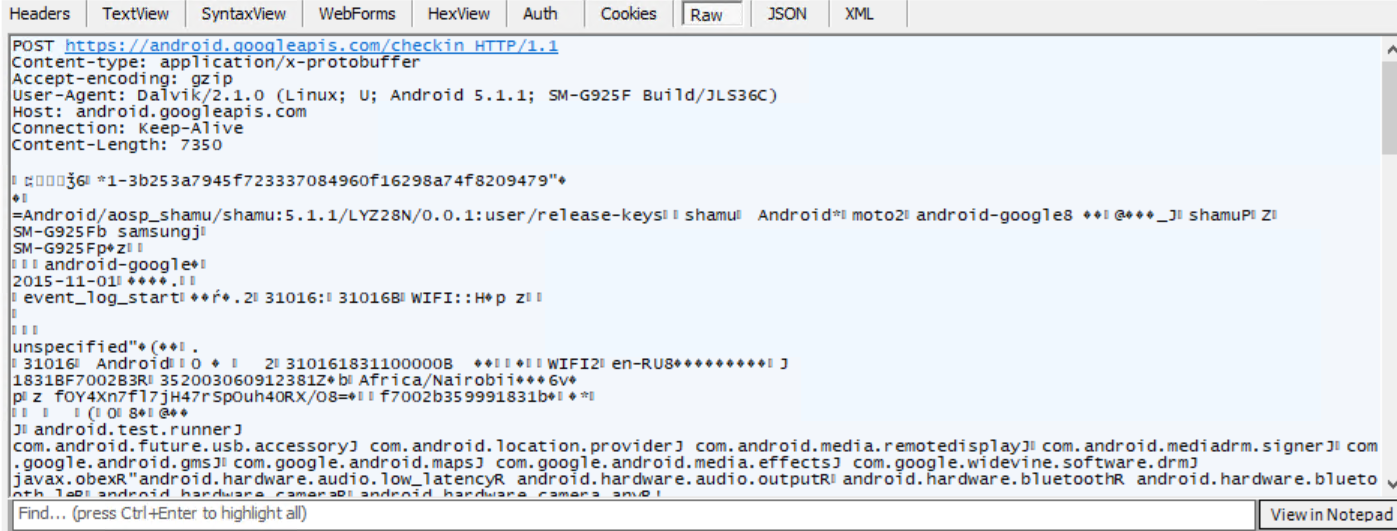Image resolution: width=1397 pixels, height=531 pixels.
Task: Click the View in Notepad button
Action: pos(1330,515)
